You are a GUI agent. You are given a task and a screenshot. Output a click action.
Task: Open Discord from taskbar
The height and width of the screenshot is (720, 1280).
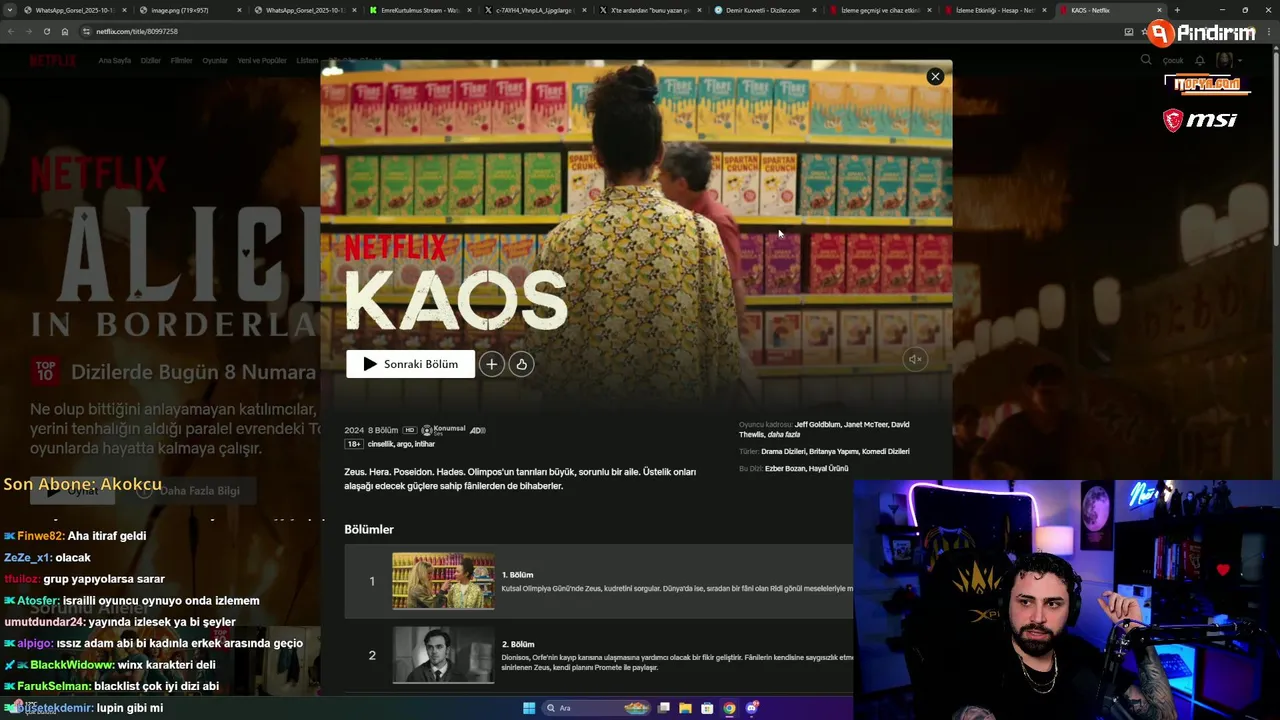point(751,708)
